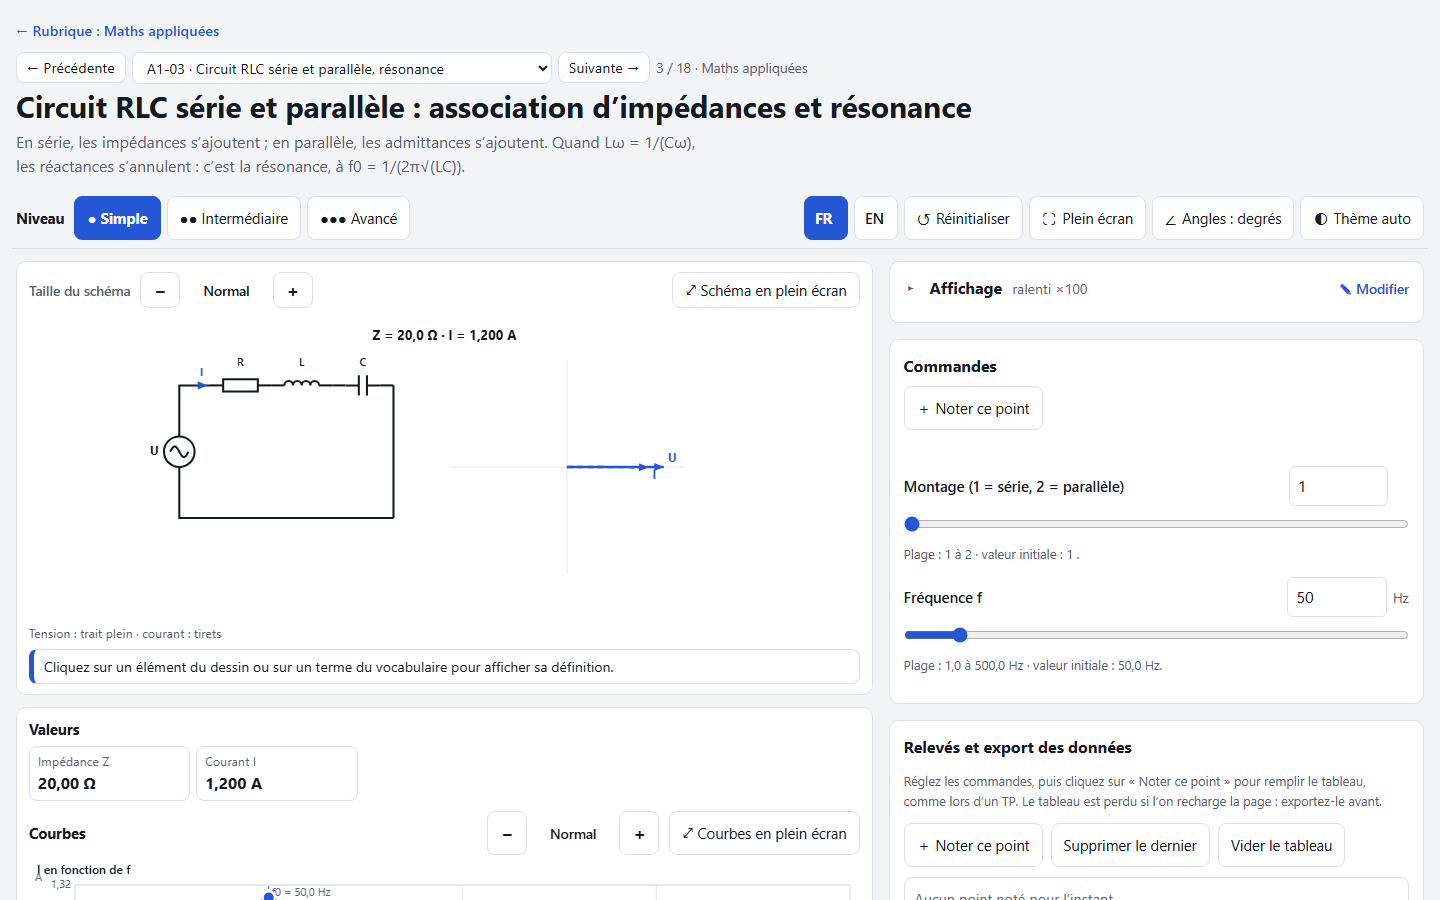Click the U phasor arrow in the diagram
Image resolution: width=1440 pixels, height=900 pixels.
[615, 467]
